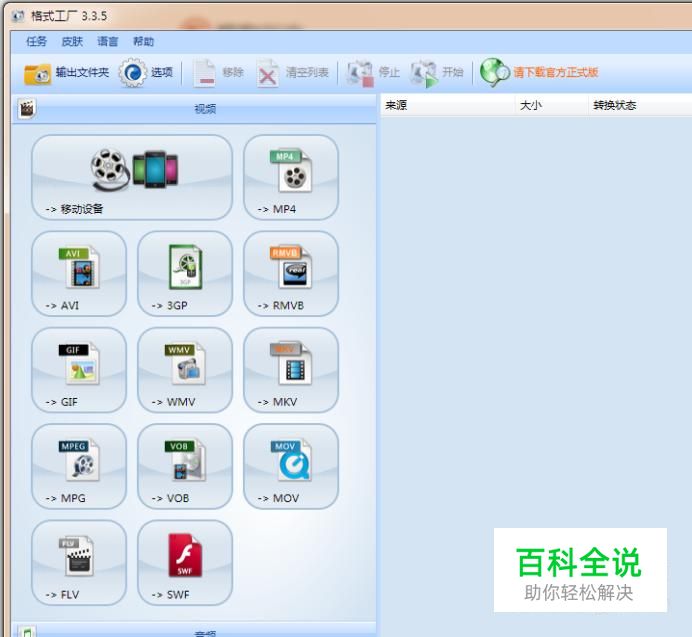Image resolution: width=692 pixels, height=637 pixels.
Task: Open 请下载官方正式版 link
Action: tap(556, 72)
